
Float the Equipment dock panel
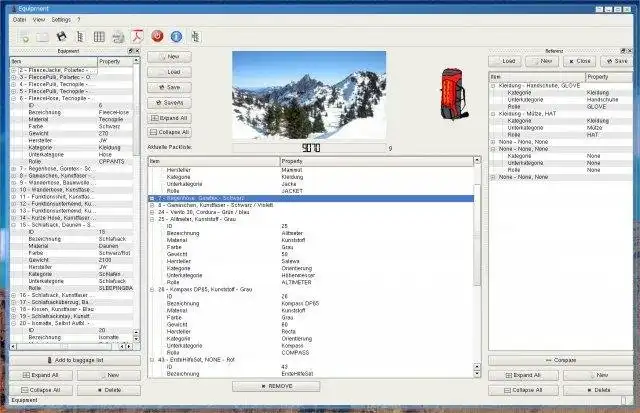click(131, 51)
